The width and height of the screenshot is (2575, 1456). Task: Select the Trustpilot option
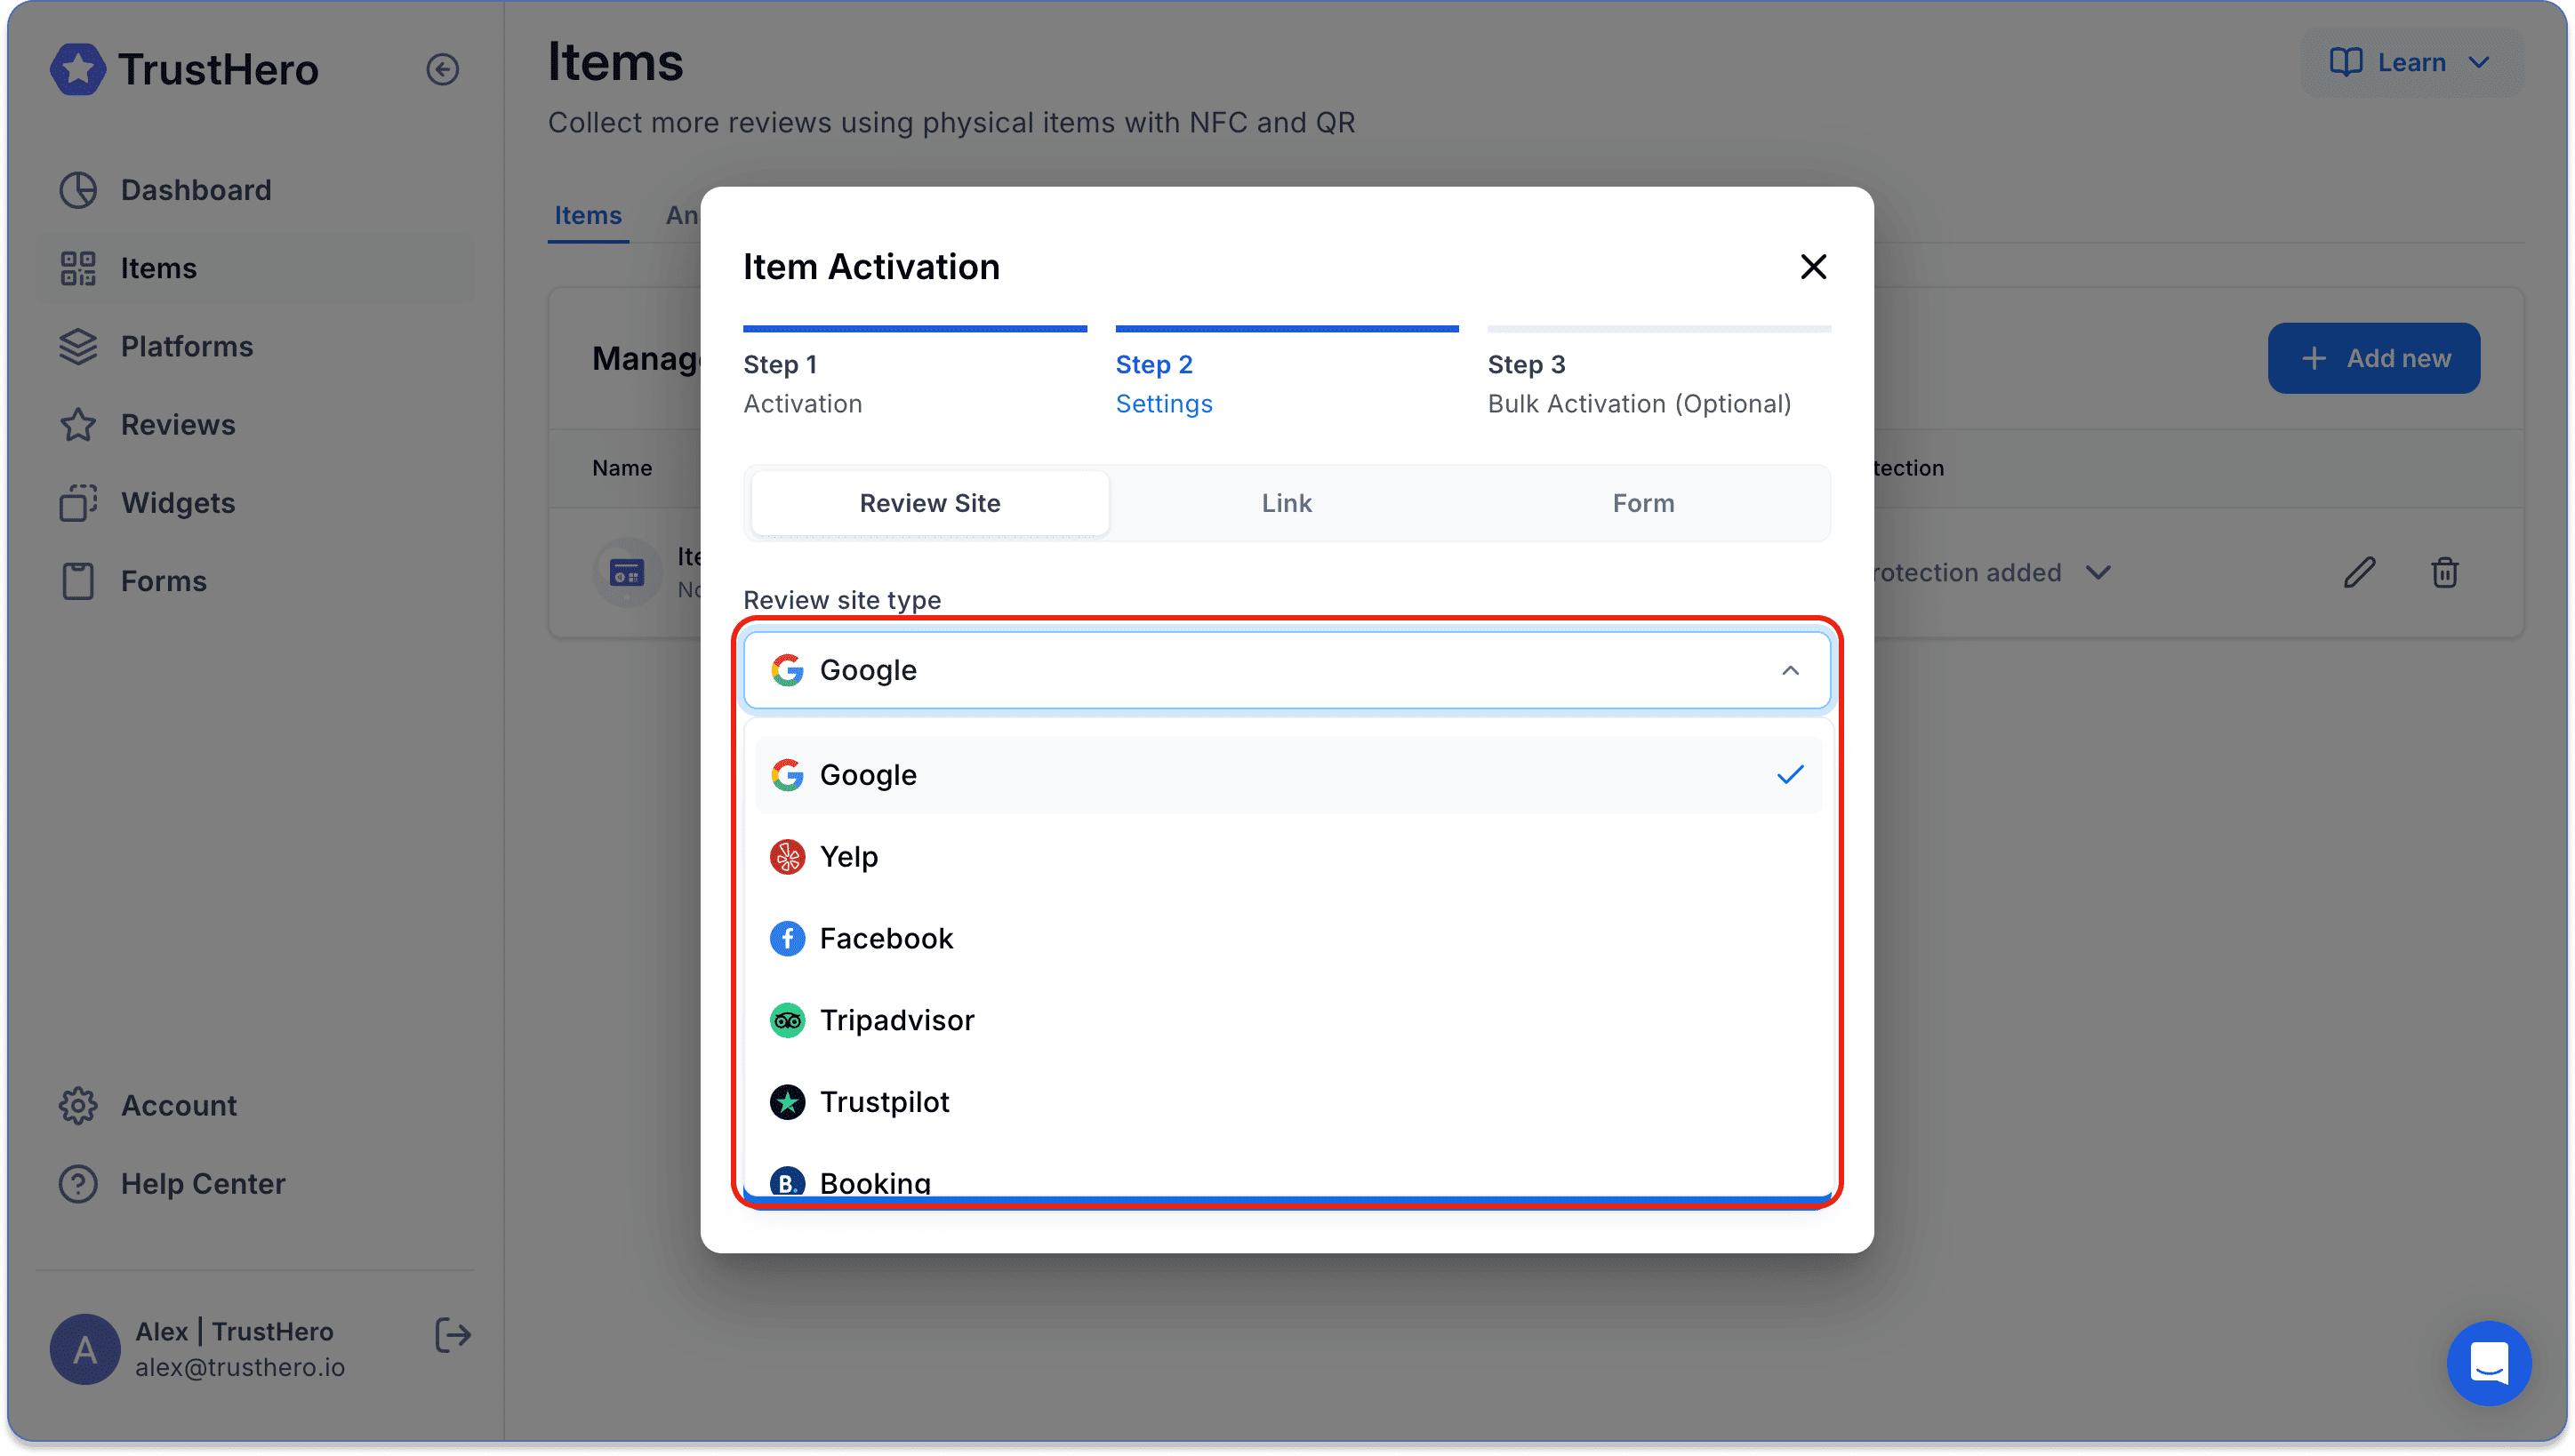pyautogui.click(x=884, y=1102)
